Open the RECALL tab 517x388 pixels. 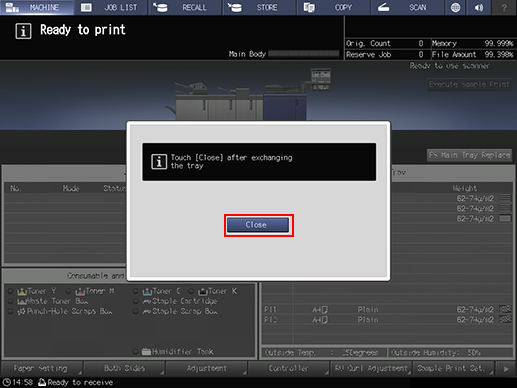[185, 7]
